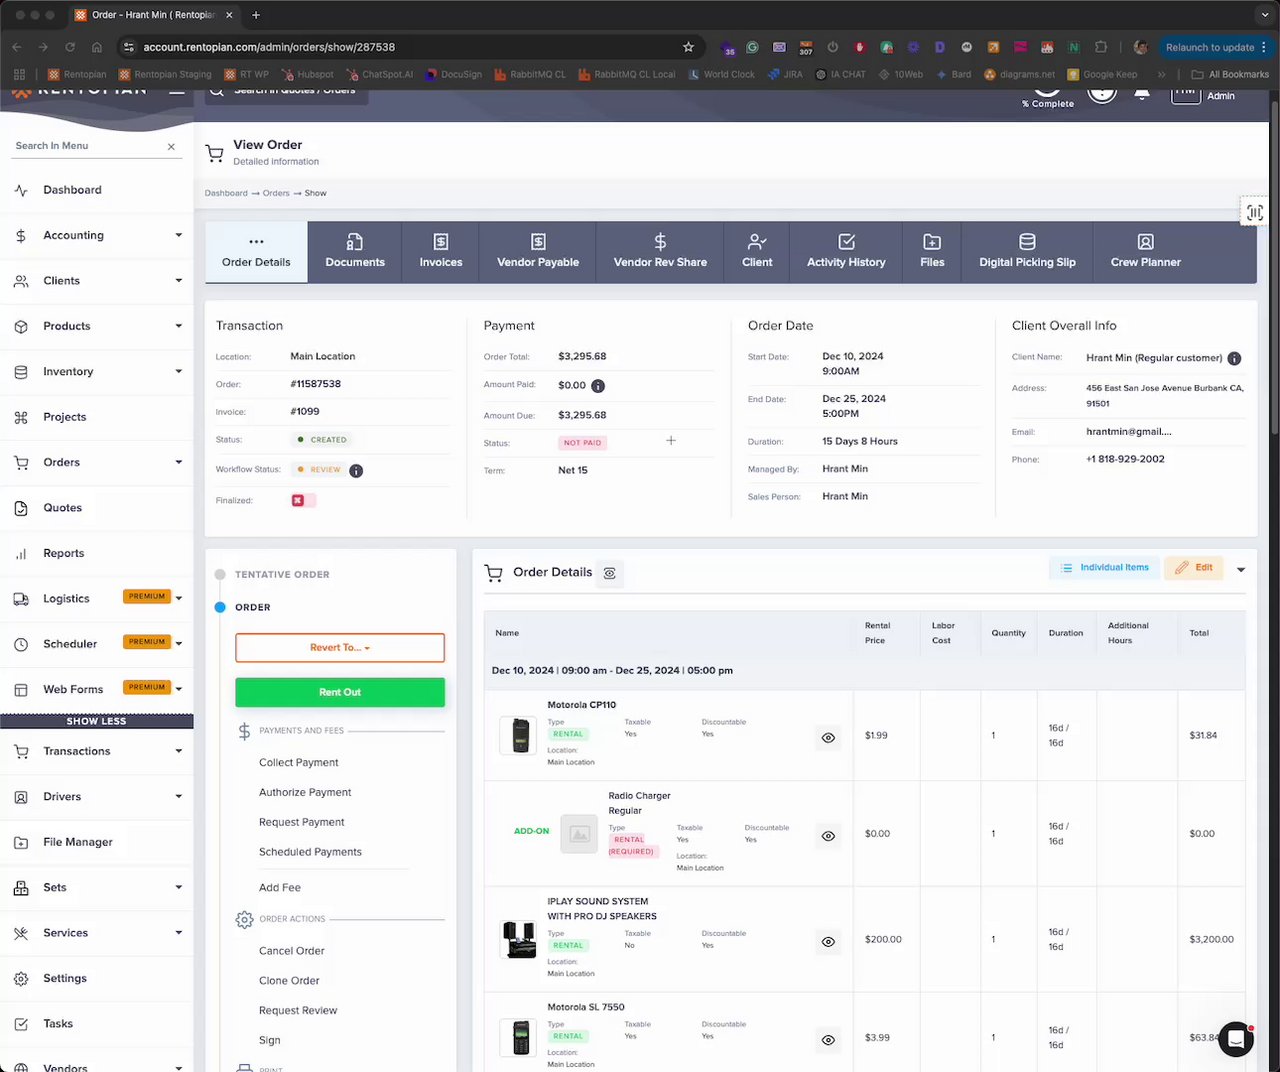Bookmark this page with the star icon

point(688,47)
